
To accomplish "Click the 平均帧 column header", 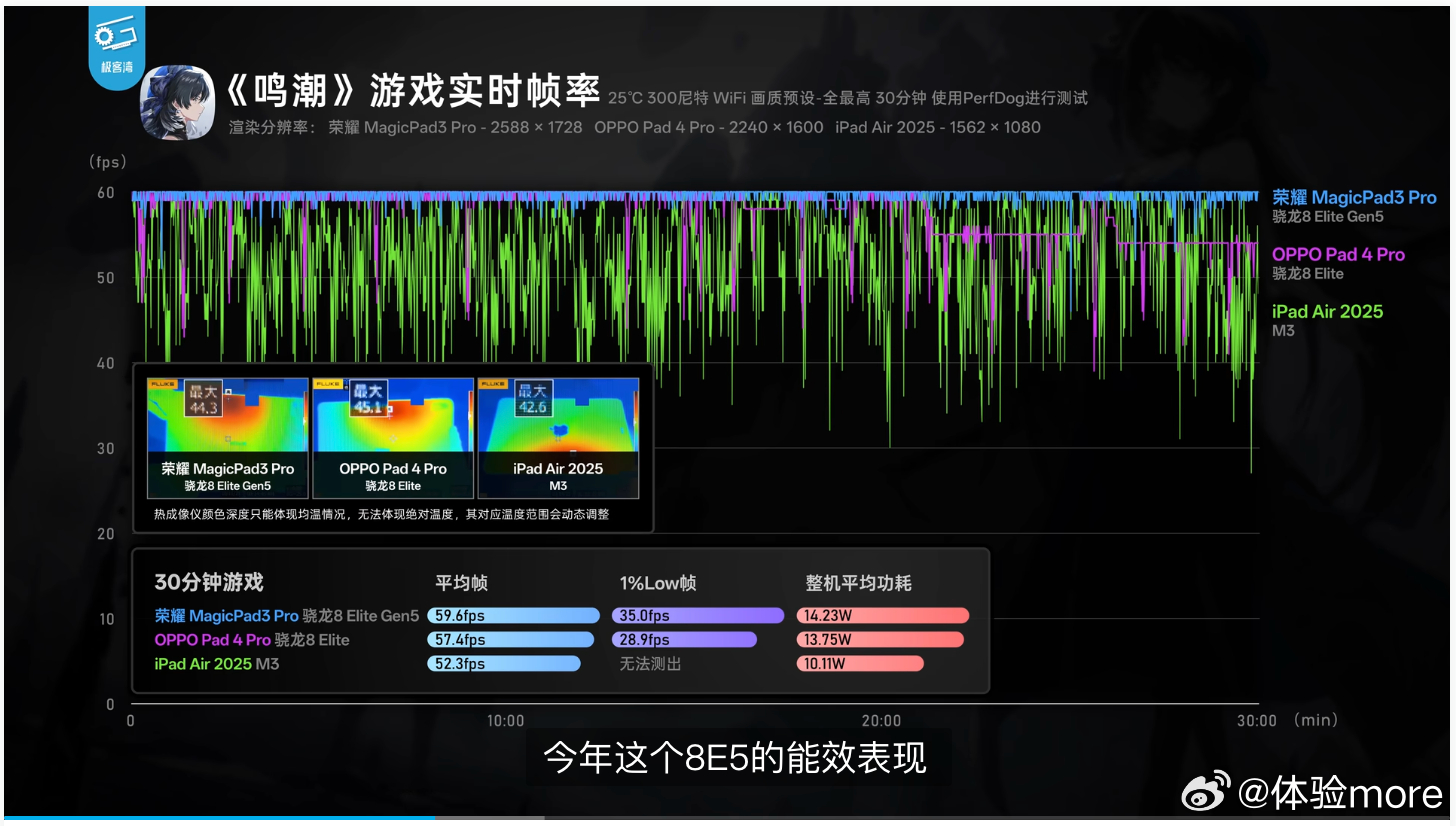I will [x=461, y=583].
